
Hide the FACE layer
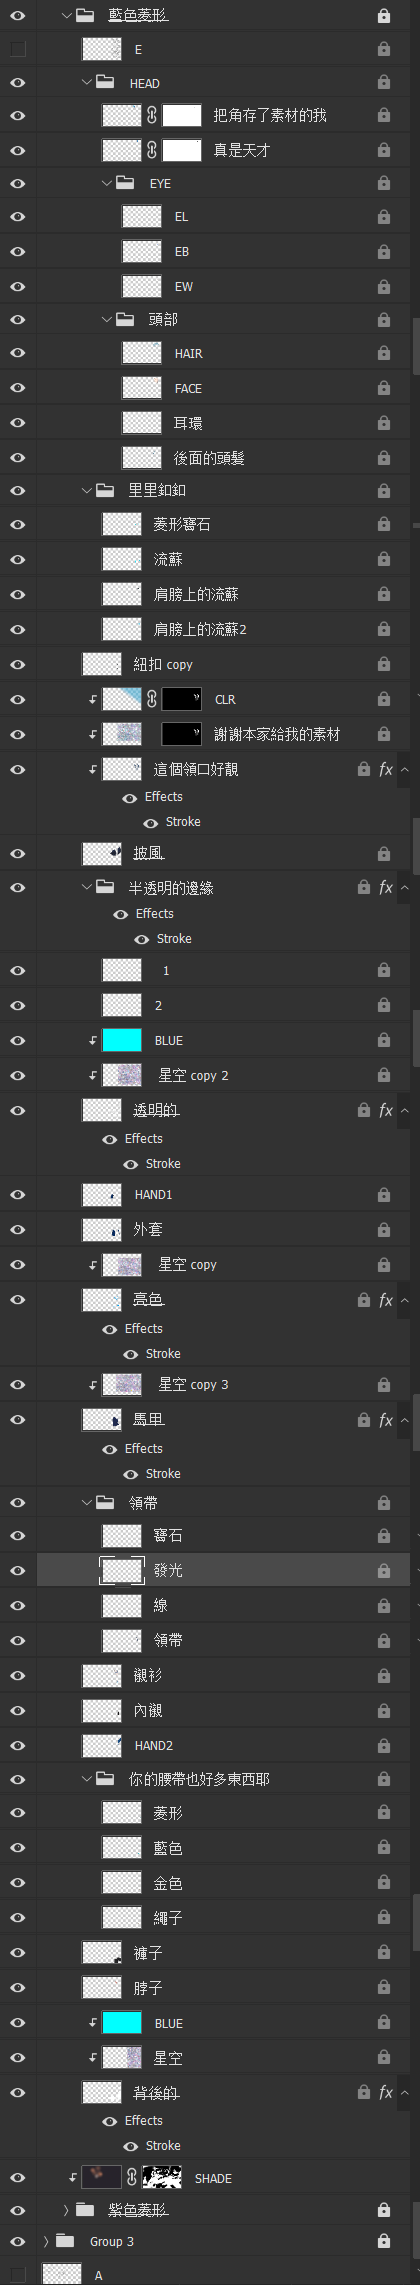click(x=18, y=388)
